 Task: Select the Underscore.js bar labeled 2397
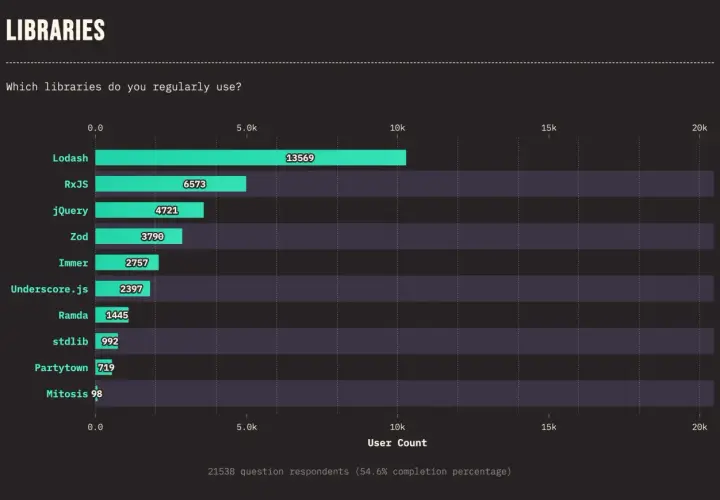coord(123,288)
